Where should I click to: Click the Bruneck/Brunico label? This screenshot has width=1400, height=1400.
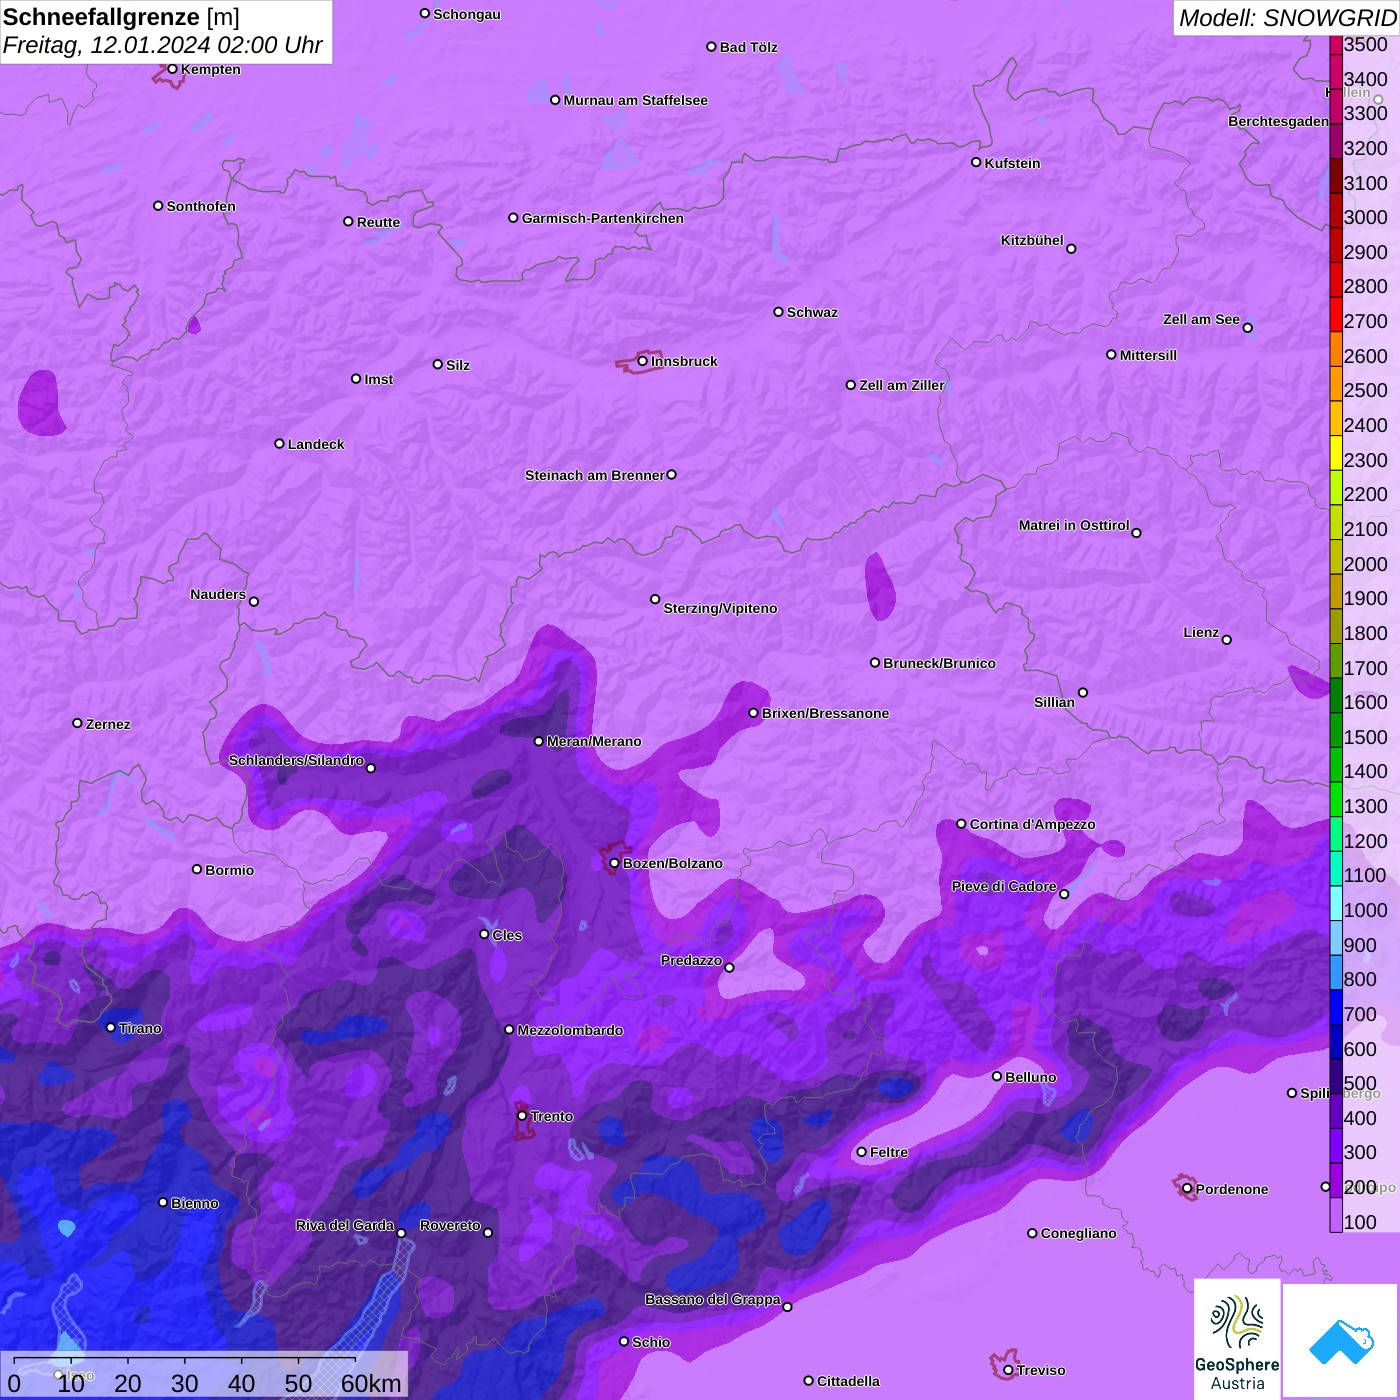click(939, 663)
